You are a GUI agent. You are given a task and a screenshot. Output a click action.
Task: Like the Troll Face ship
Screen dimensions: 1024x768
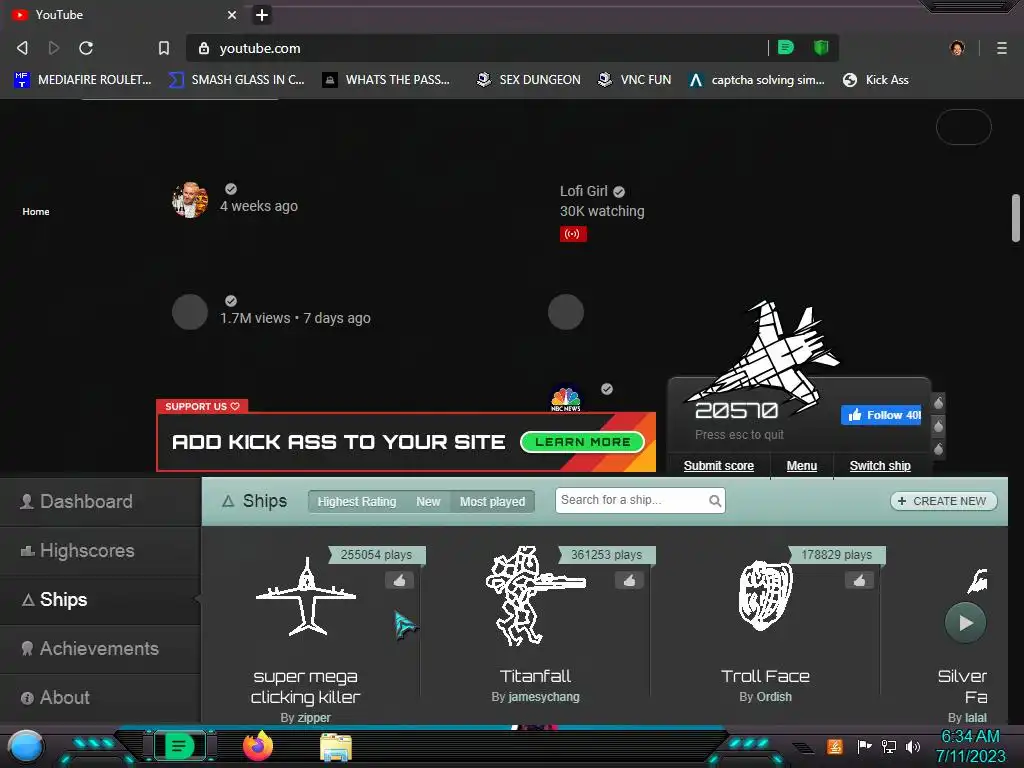click(859, 580)
